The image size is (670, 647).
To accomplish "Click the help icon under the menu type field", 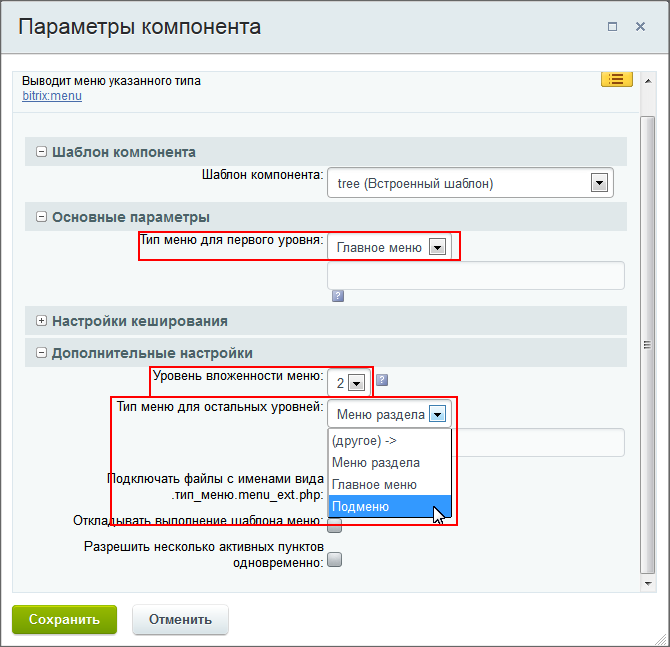I will (x=338, y=296).
